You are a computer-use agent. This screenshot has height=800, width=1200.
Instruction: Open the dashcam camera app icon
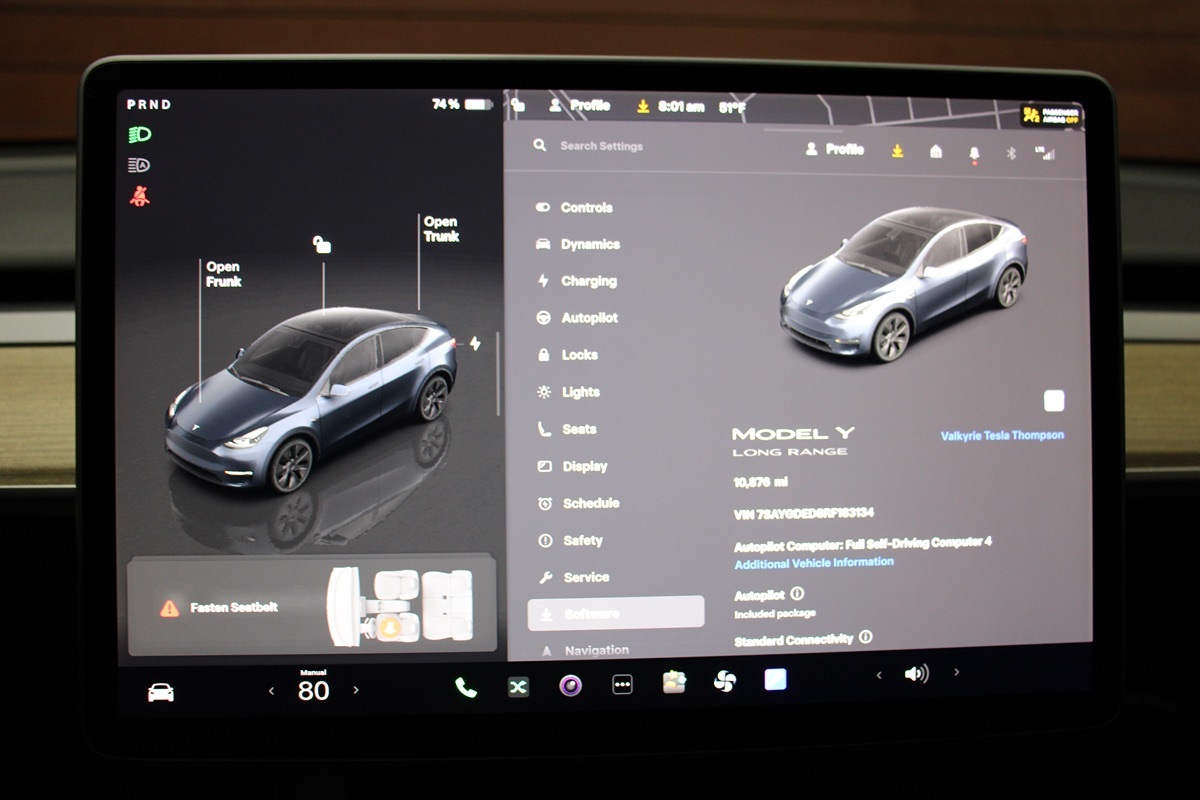tap(570, 685)
